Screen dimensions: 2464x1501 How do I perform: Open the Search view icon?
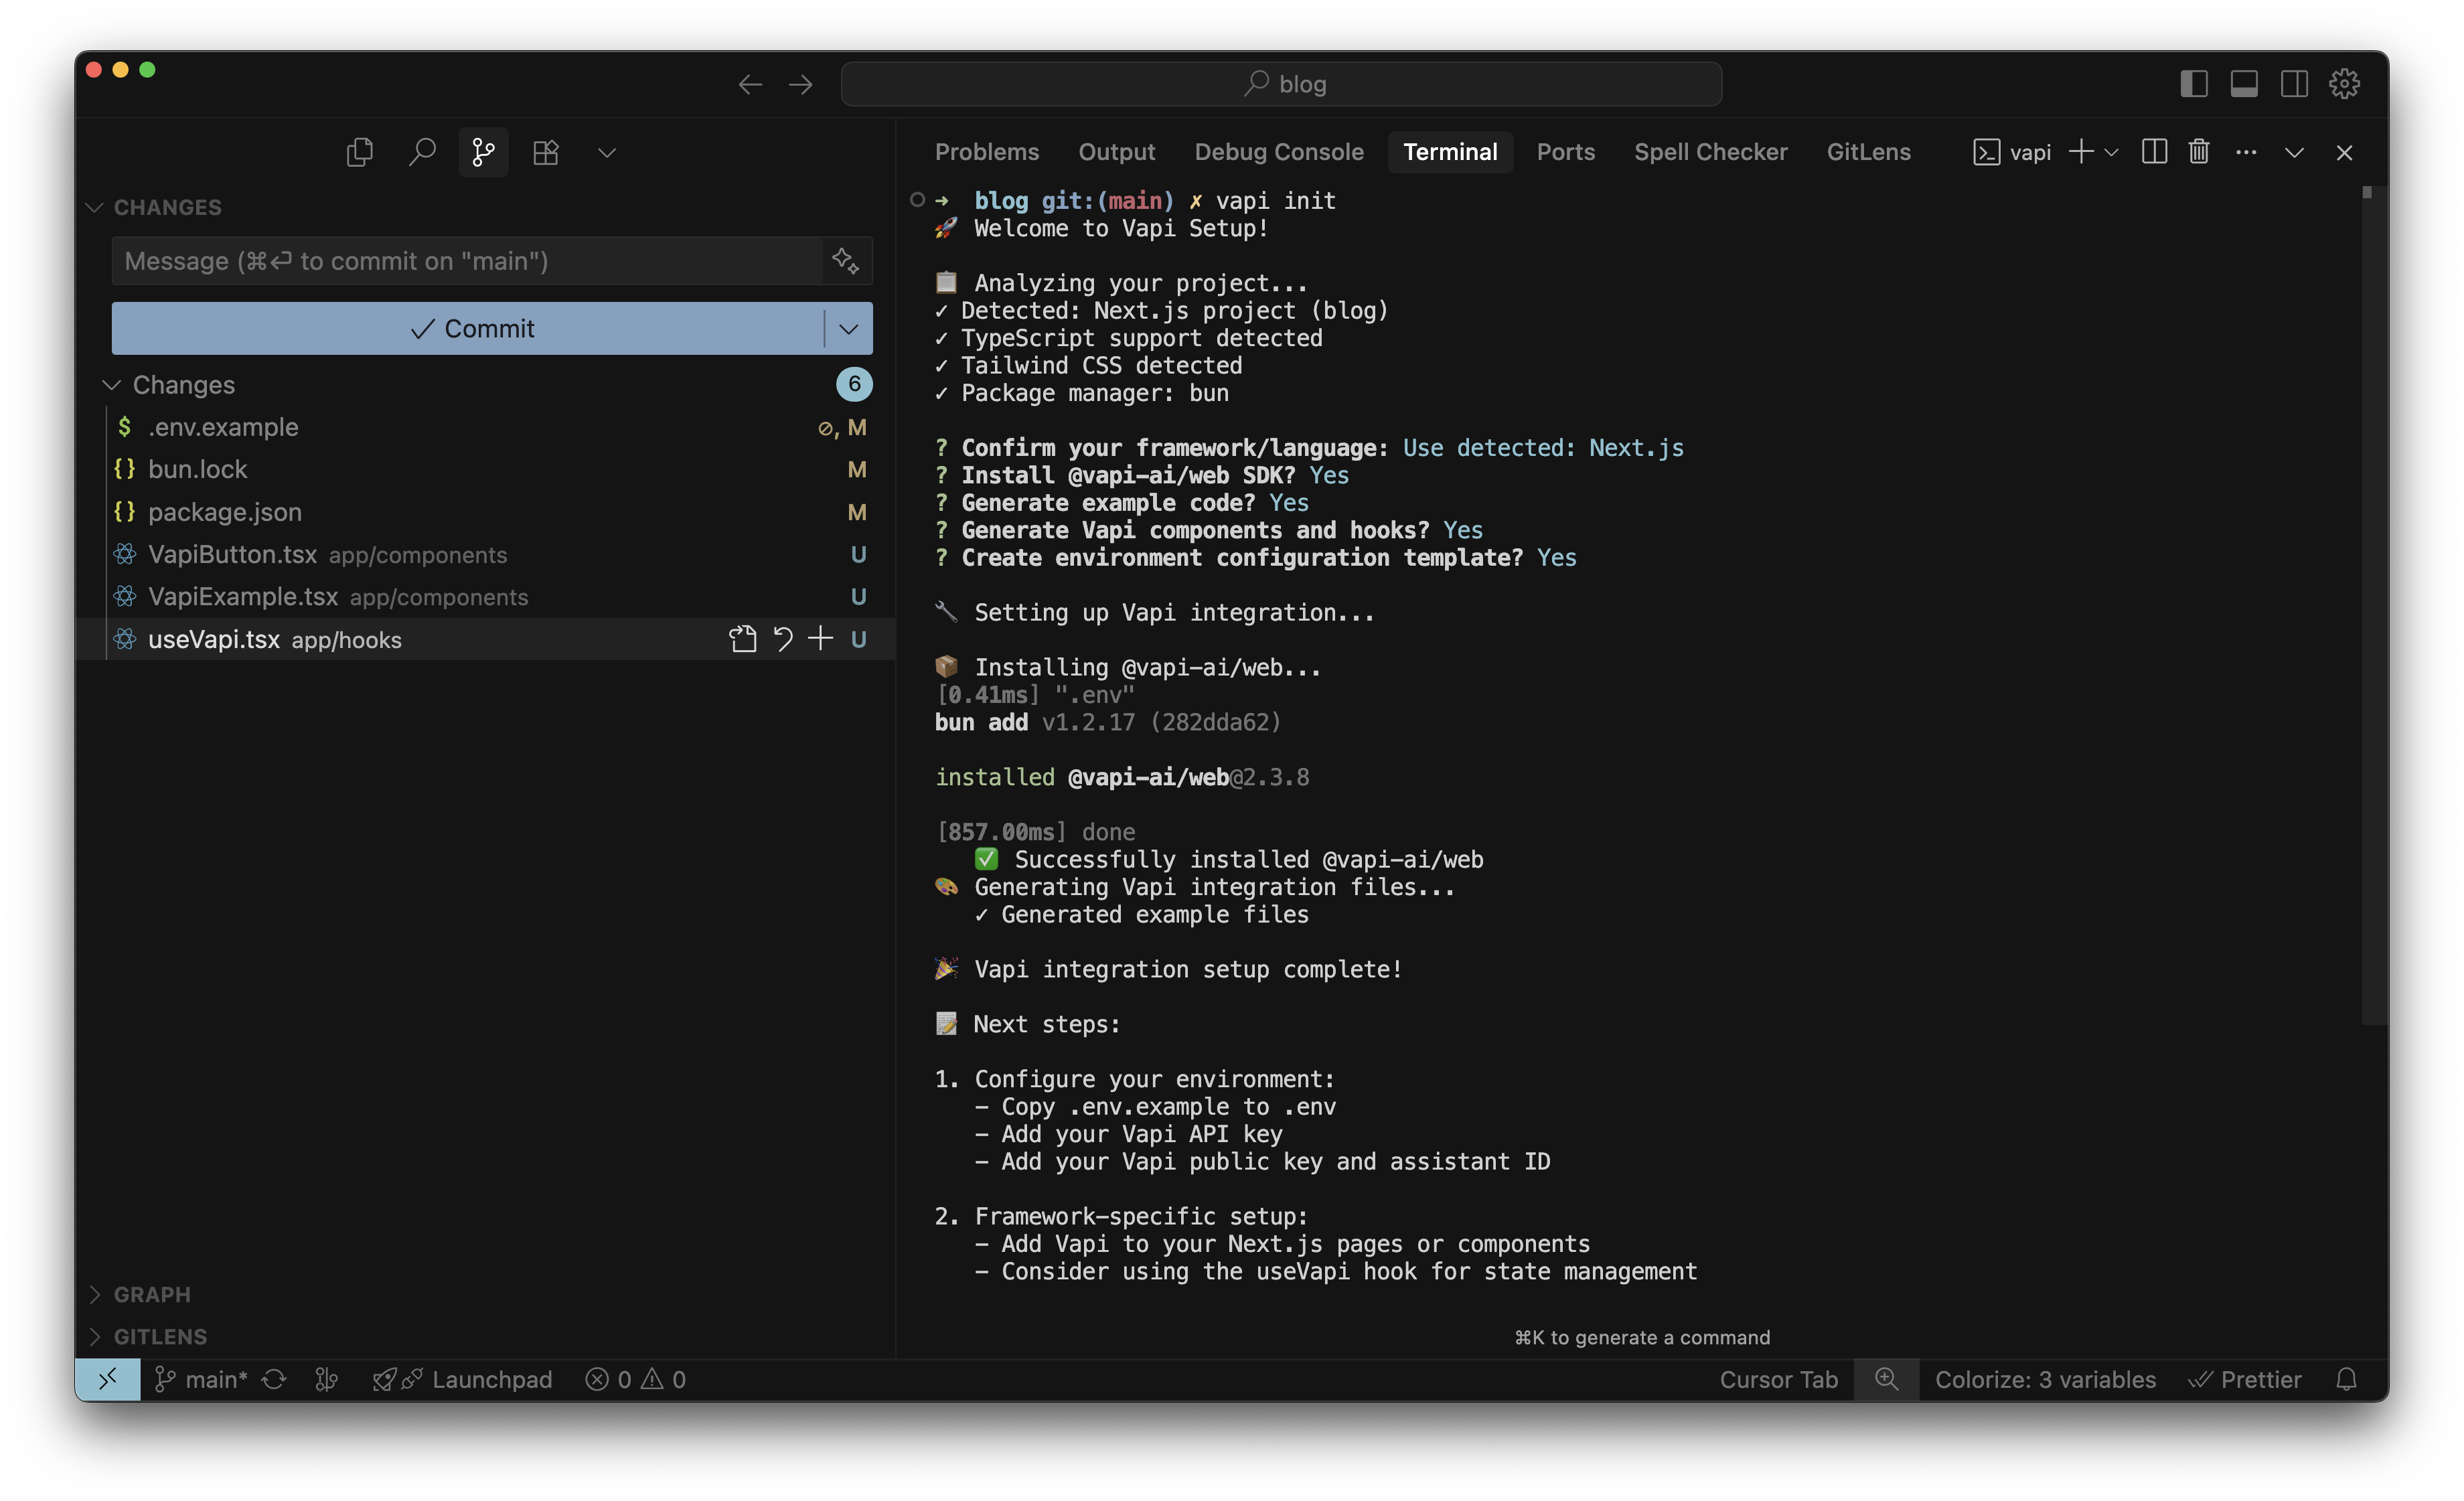422,152
